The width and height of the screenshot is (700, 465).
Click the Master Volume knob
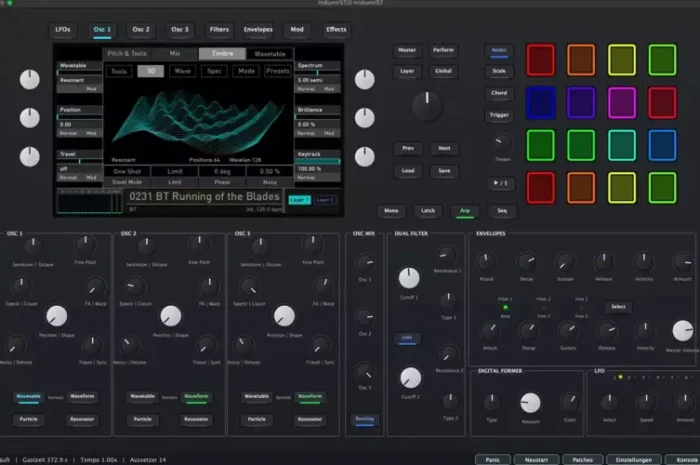(683, 331)
